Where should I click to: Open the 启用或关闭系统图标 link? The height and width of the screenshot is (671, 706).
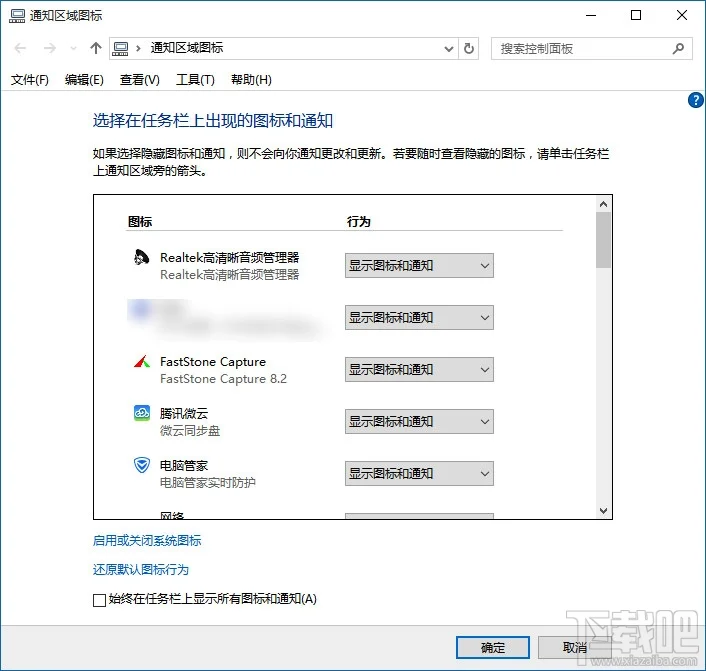pyautogui.click(x=147, y=540)
